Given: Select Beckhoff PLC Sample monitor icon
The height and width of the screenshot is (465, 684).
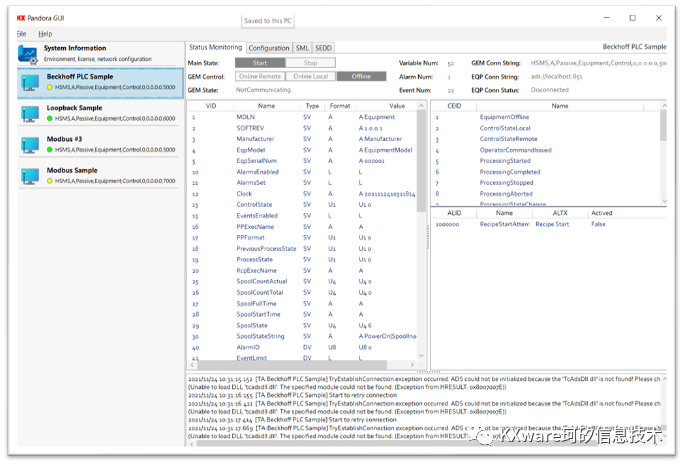Looking at the screenshot, I should pyautogui.click(x=30, y=82).
